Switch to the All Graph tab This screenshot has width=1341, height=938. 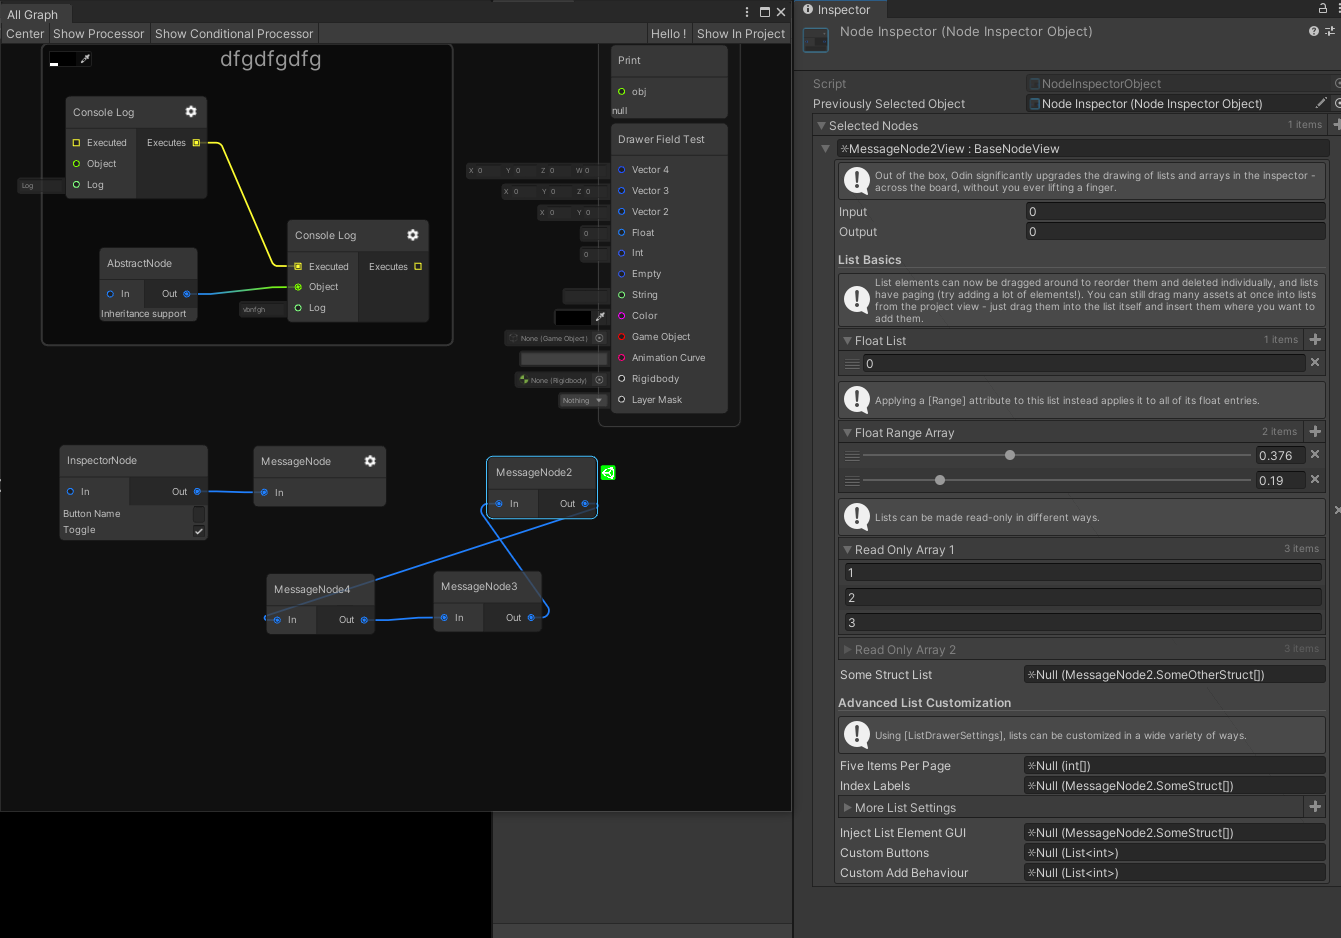[34, 14]
